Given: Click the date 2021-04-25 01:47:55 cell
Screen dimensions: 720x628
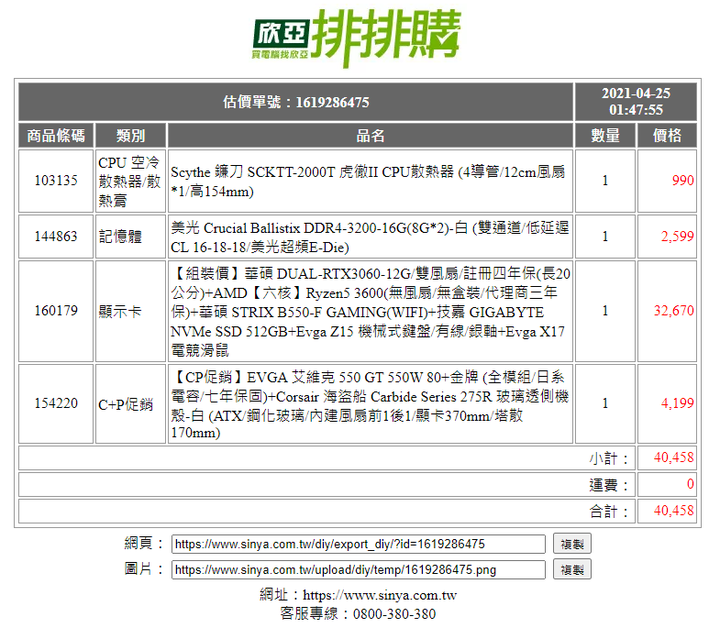Looking at the screenshot, I should [636, 102].
